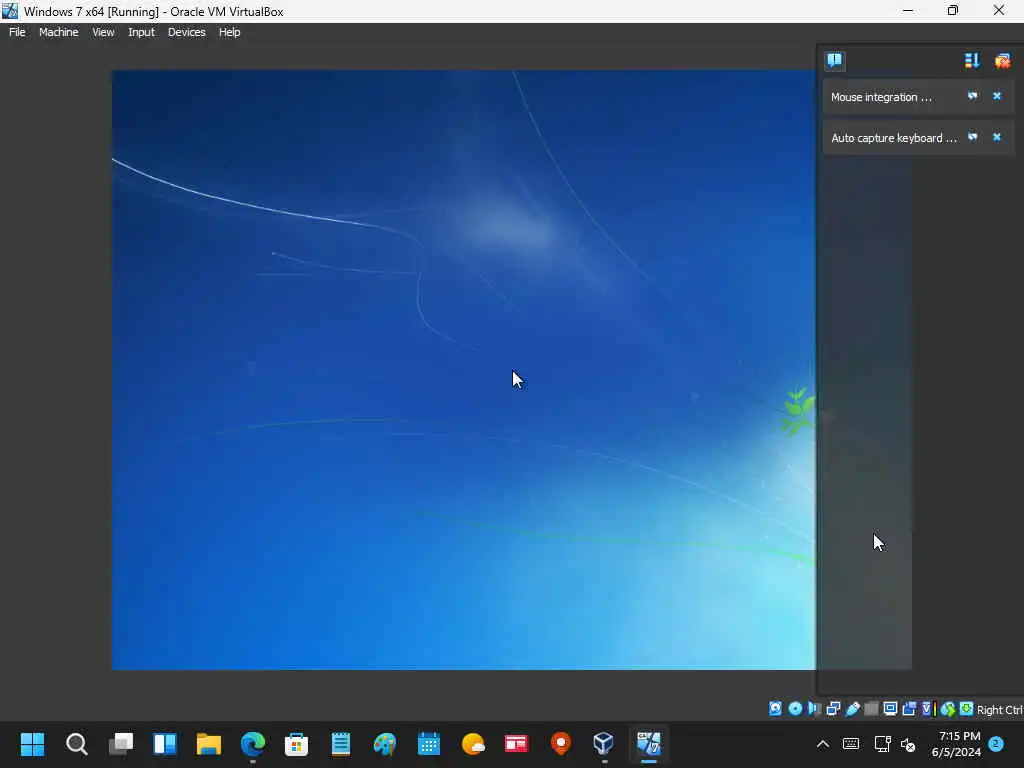This screenshot has width=1024, height=768.
Task: Click the virtualization CPU status icon
Action: click(928, 709)
